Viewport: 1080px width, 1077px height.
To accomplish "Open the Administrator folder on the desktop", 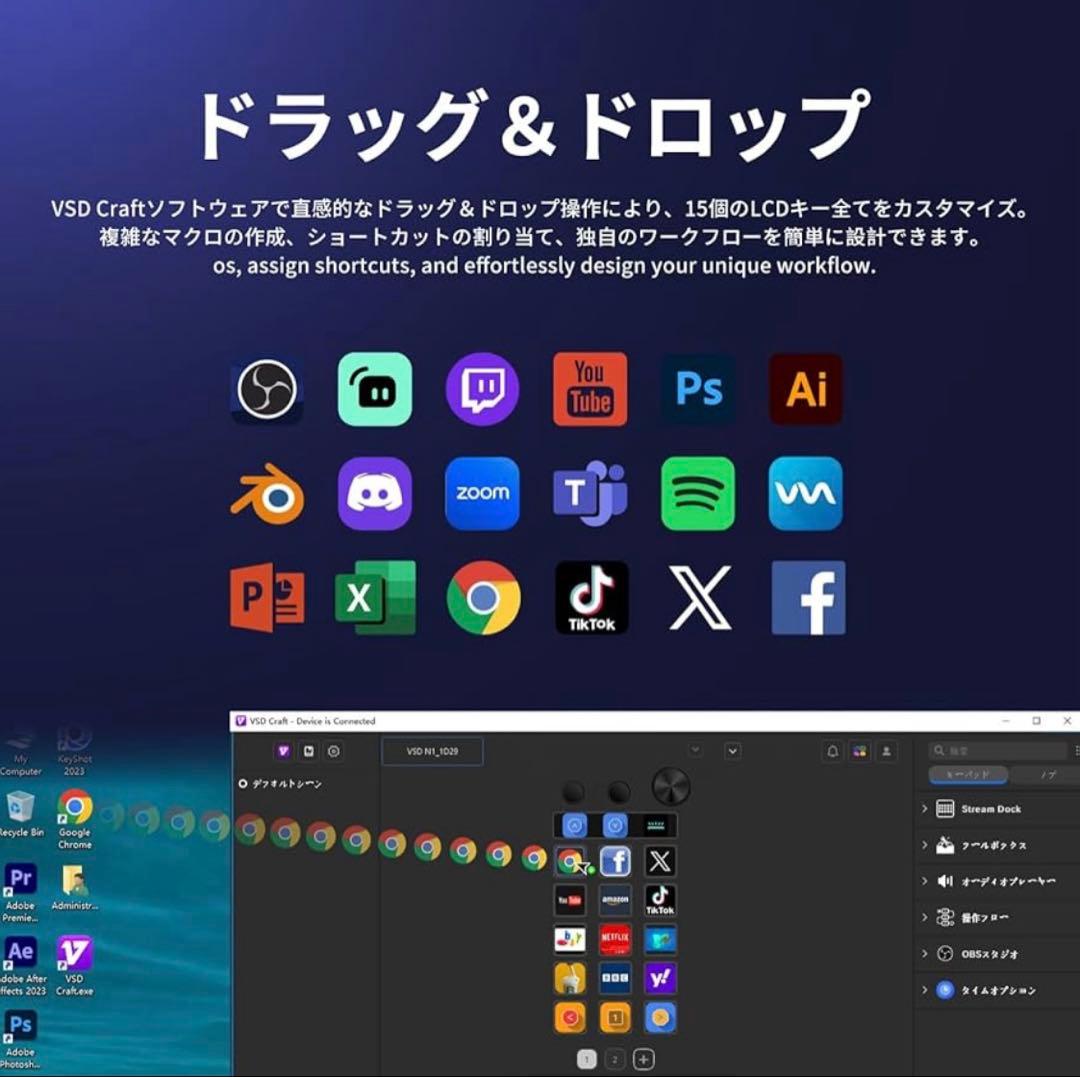I will (x=74, y=888).
